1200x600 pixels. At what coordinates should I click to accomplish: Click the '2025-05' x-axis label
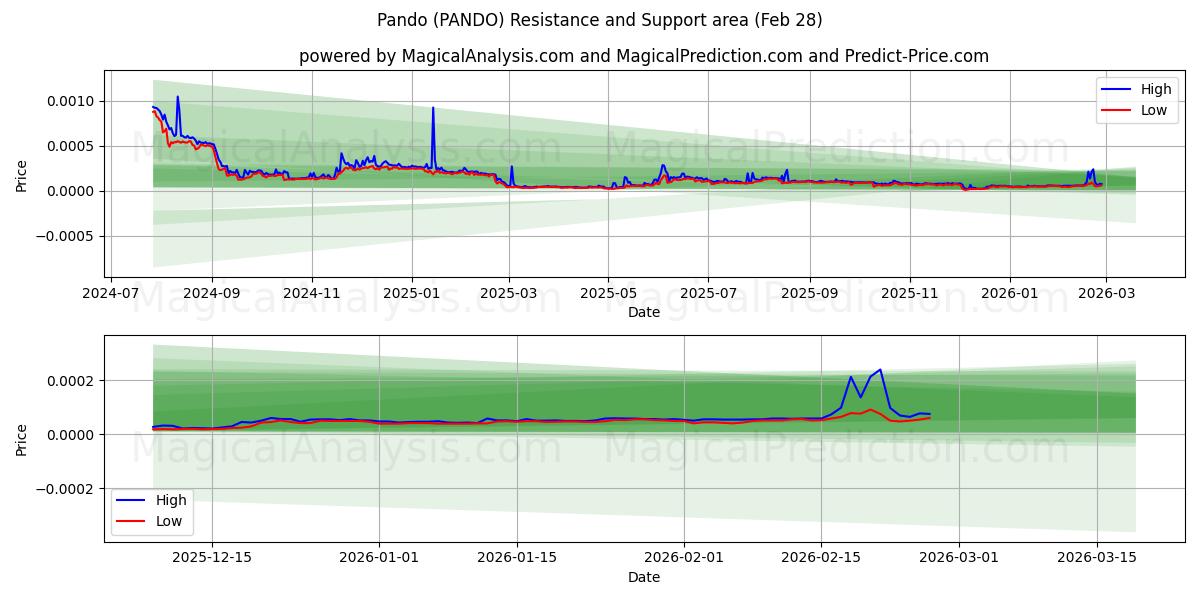[609, 294]
